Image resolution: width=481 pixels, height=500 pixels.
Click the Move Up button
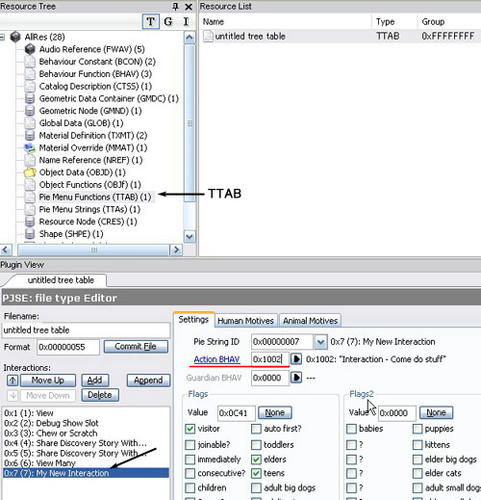pos(48,380)
